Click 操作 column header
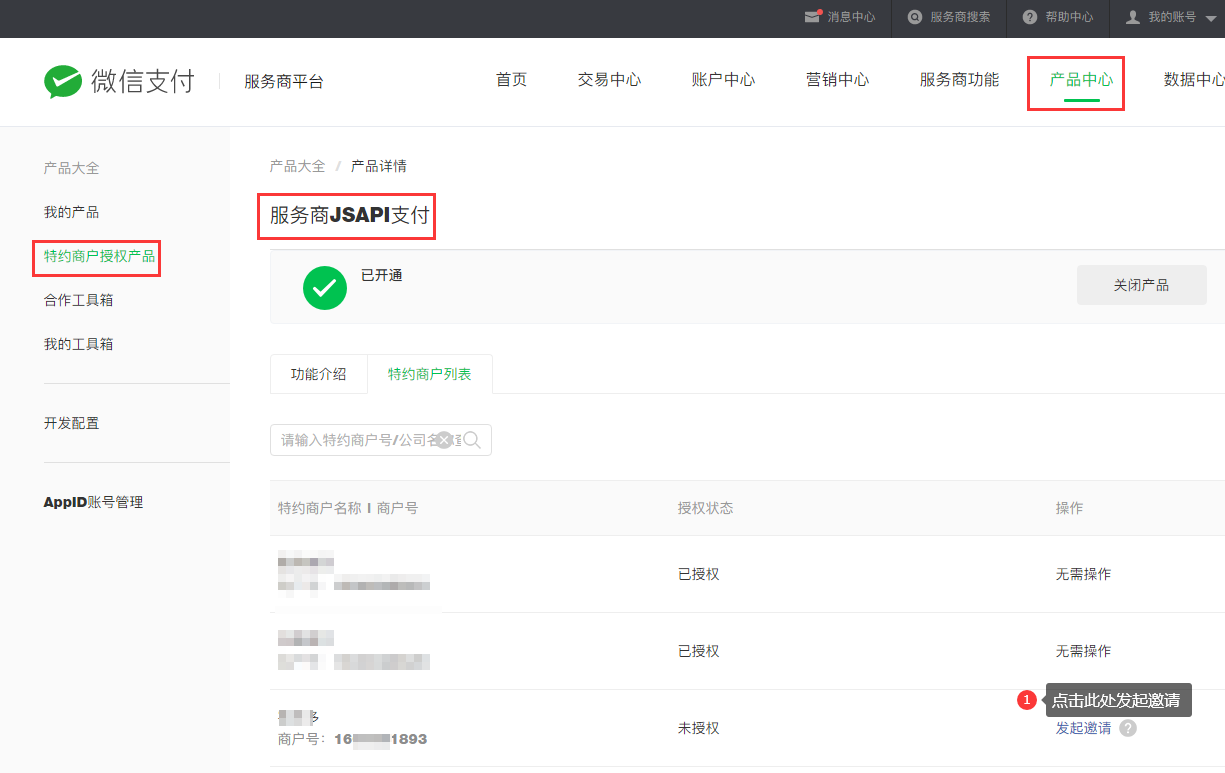The height and width of the screenshot is (773, 1225). pyautogui.click(x=1069, y=508)
